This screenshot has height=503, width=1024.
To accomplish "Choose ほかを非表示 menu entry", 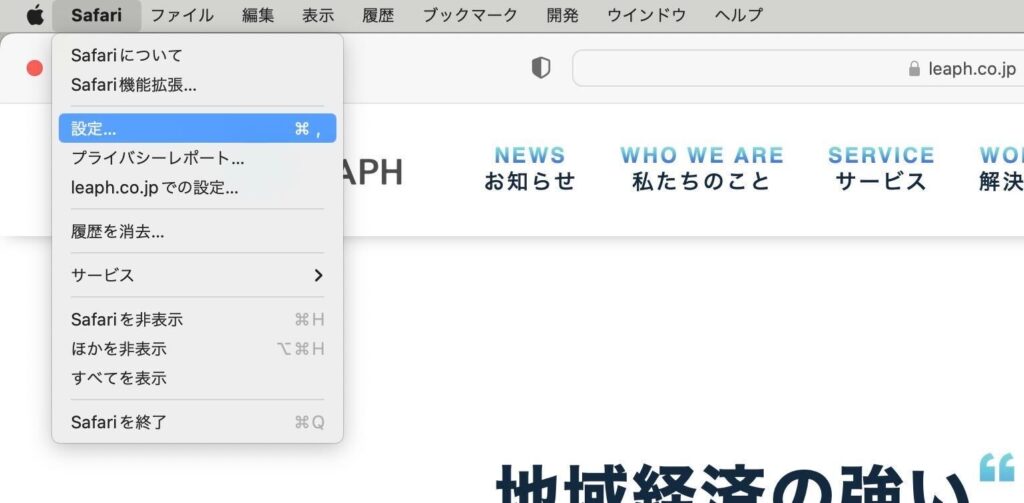I will tap(197, 349).
